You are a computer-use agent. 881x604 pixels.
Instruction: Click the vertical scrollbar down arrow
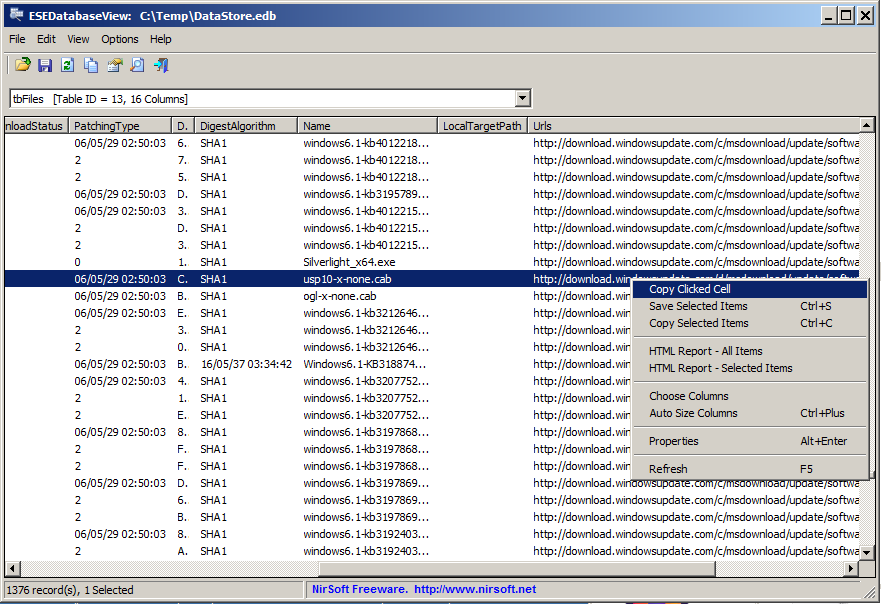pos(866,553)
